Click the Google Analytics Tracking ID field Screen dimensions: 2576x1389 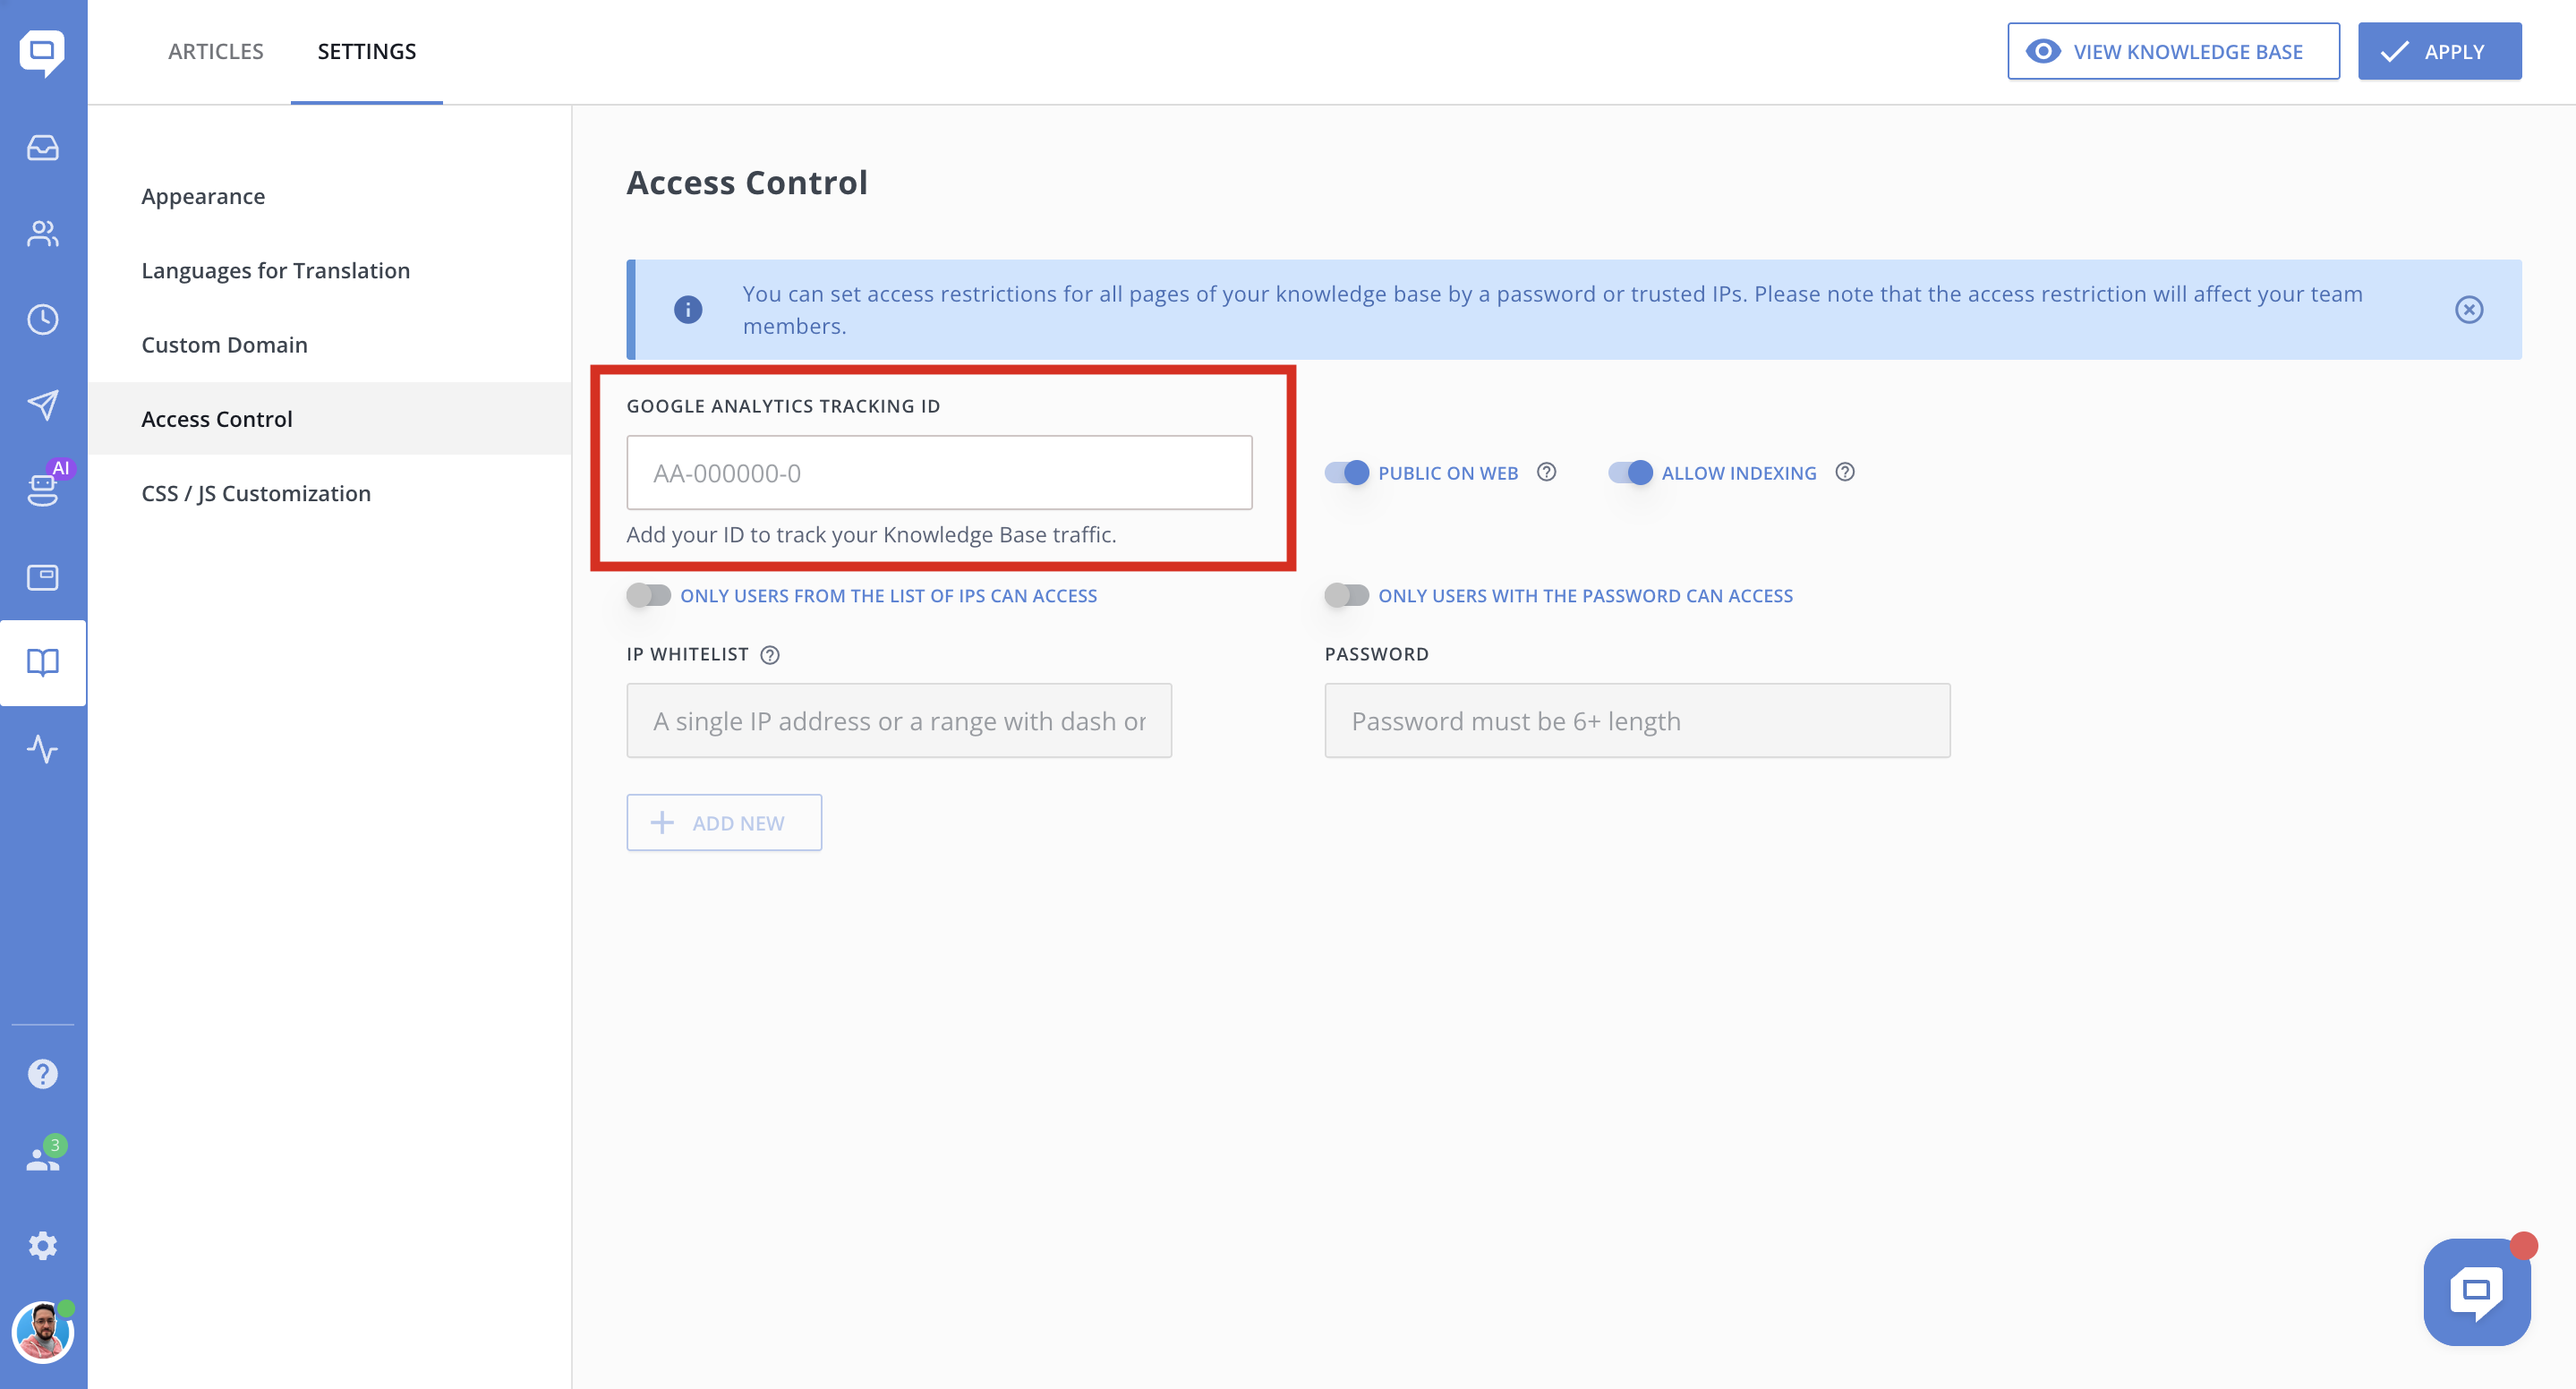tap(938, 473)
